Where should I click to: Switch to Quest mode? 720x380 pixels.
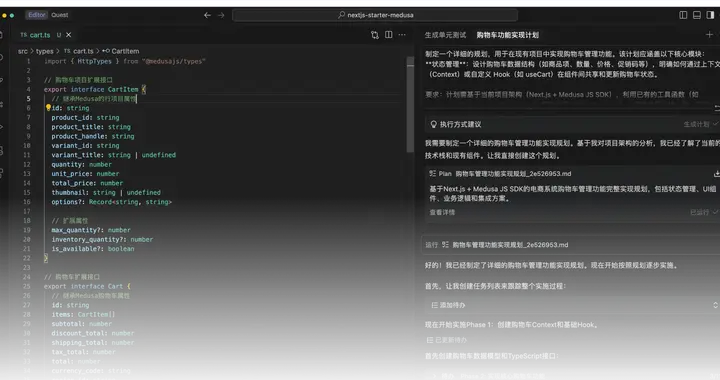coord(60,15)
